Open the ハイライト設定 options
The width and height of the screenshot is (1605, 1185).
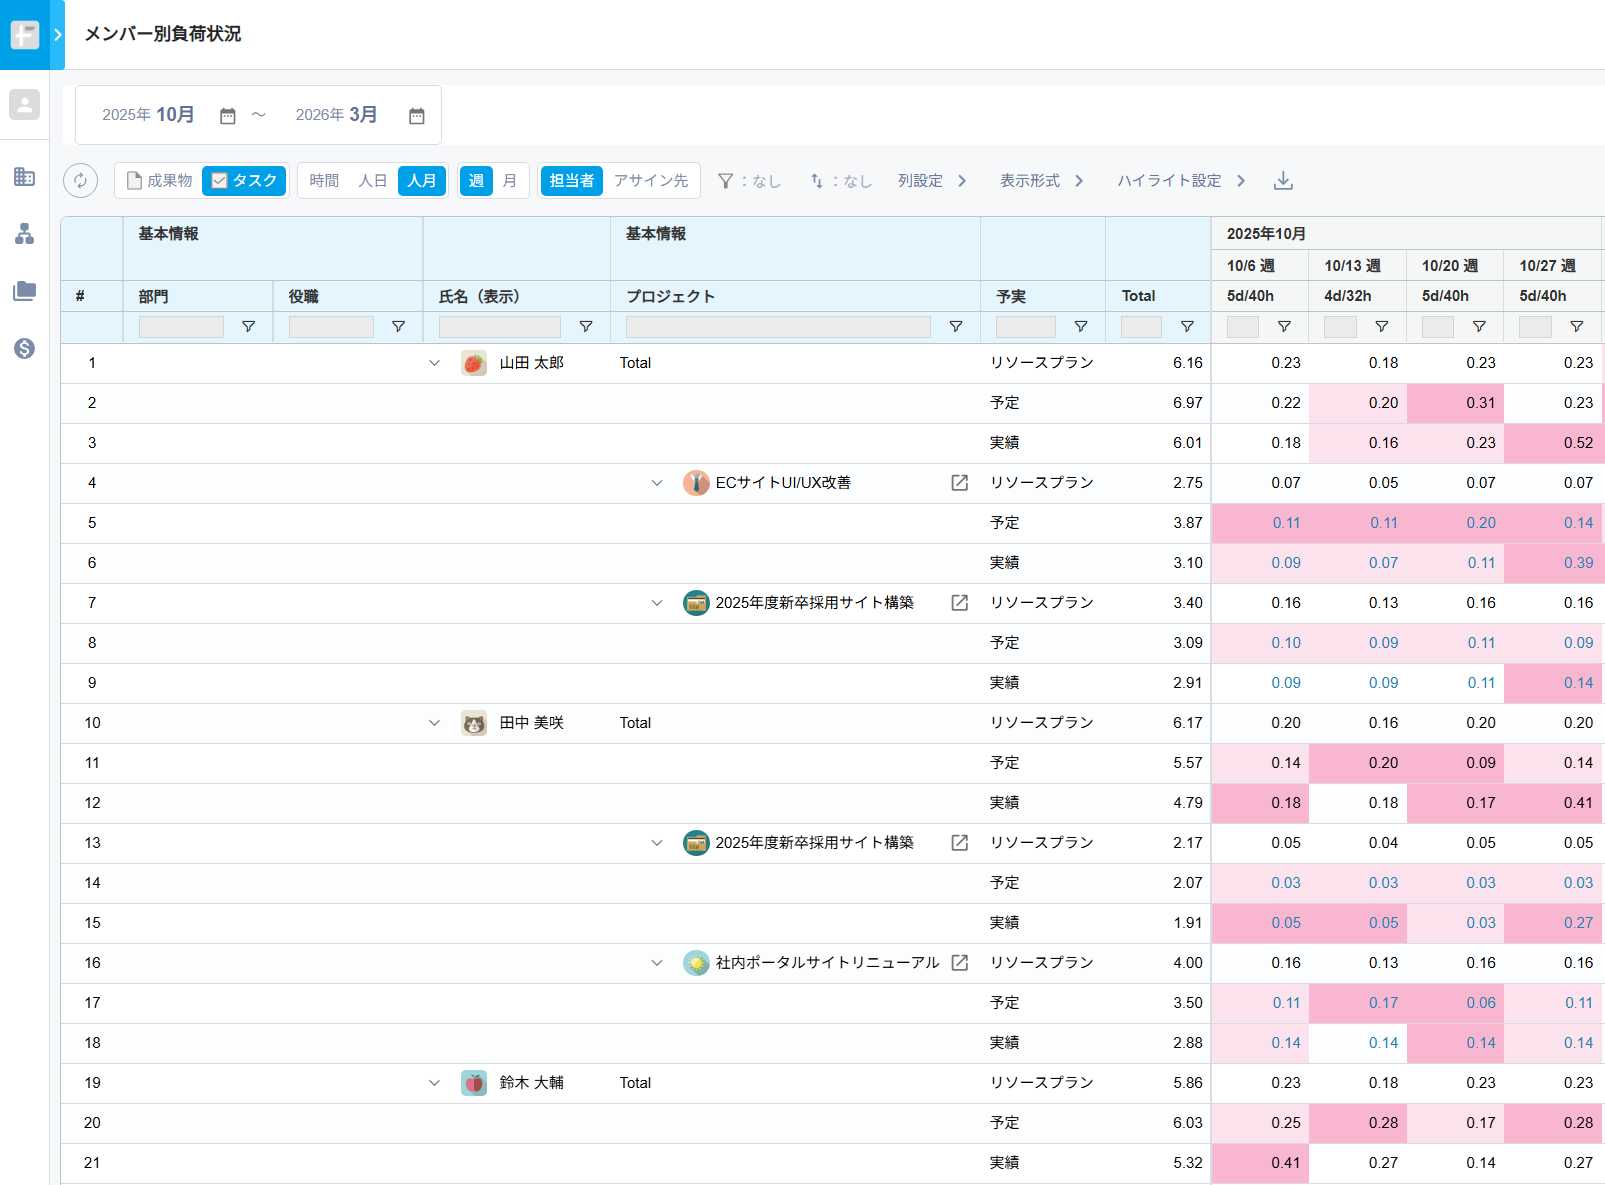[1181, 181]
